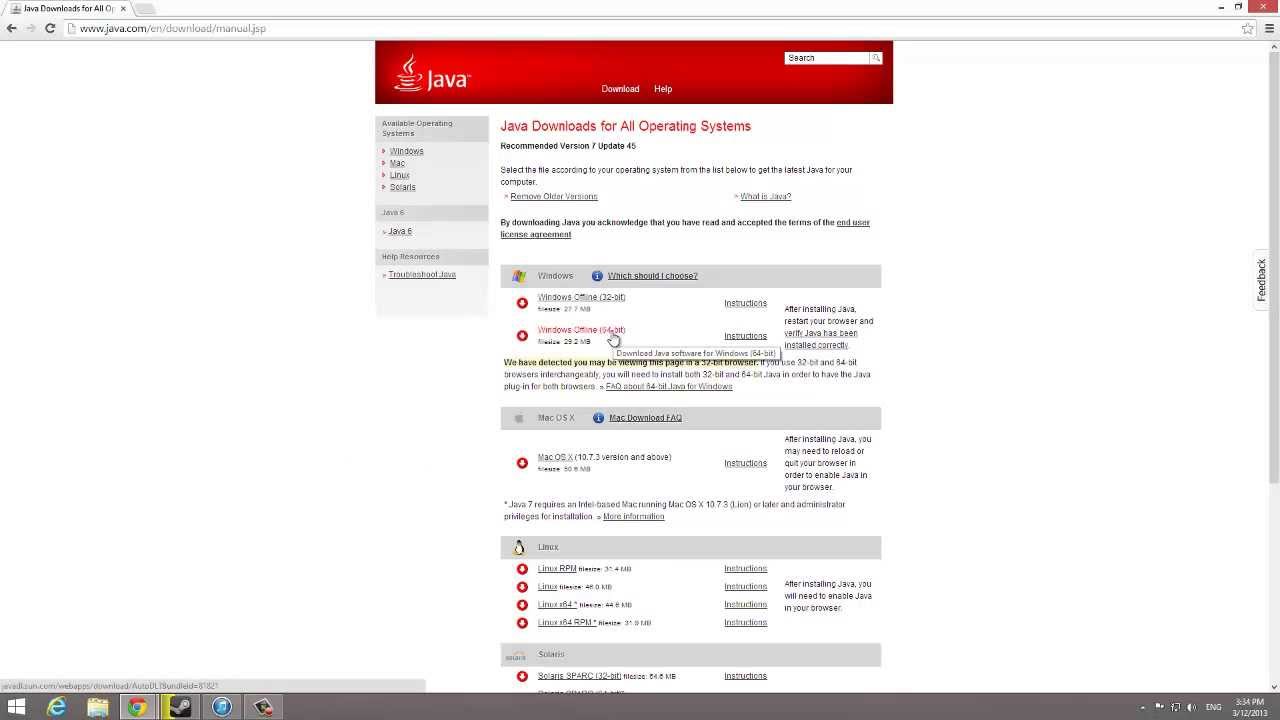
Task: Open Chrome menu button
Action: click(1270, 28)
